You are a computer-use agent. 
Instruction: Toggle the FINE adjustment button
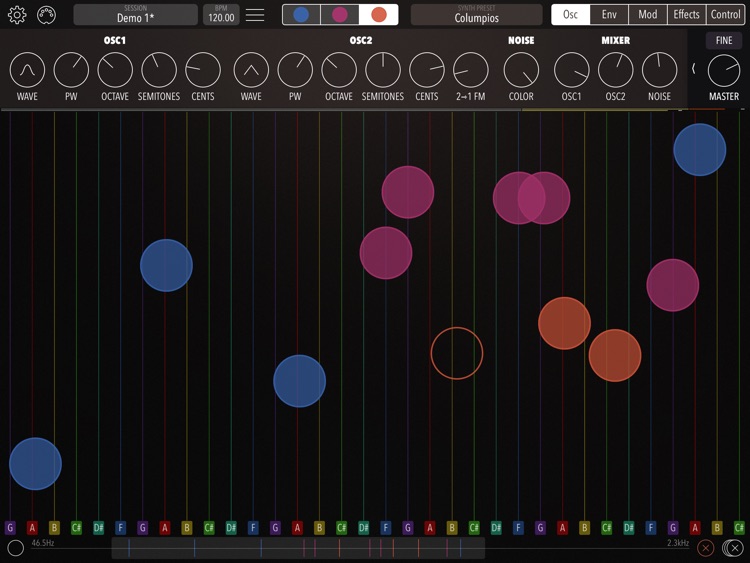(724, 41)
